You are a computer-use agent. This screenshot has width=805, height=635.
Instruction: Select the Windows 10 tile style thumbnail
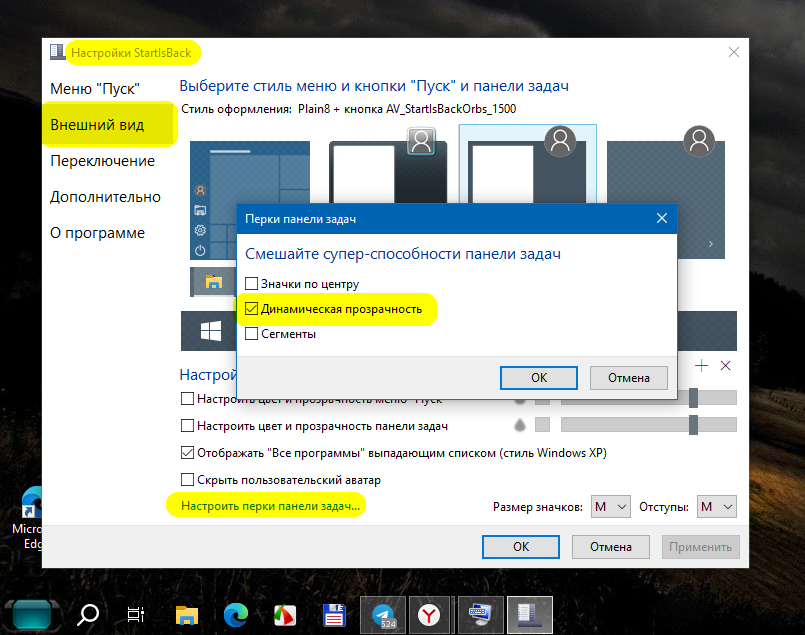(x=250, y=200)
